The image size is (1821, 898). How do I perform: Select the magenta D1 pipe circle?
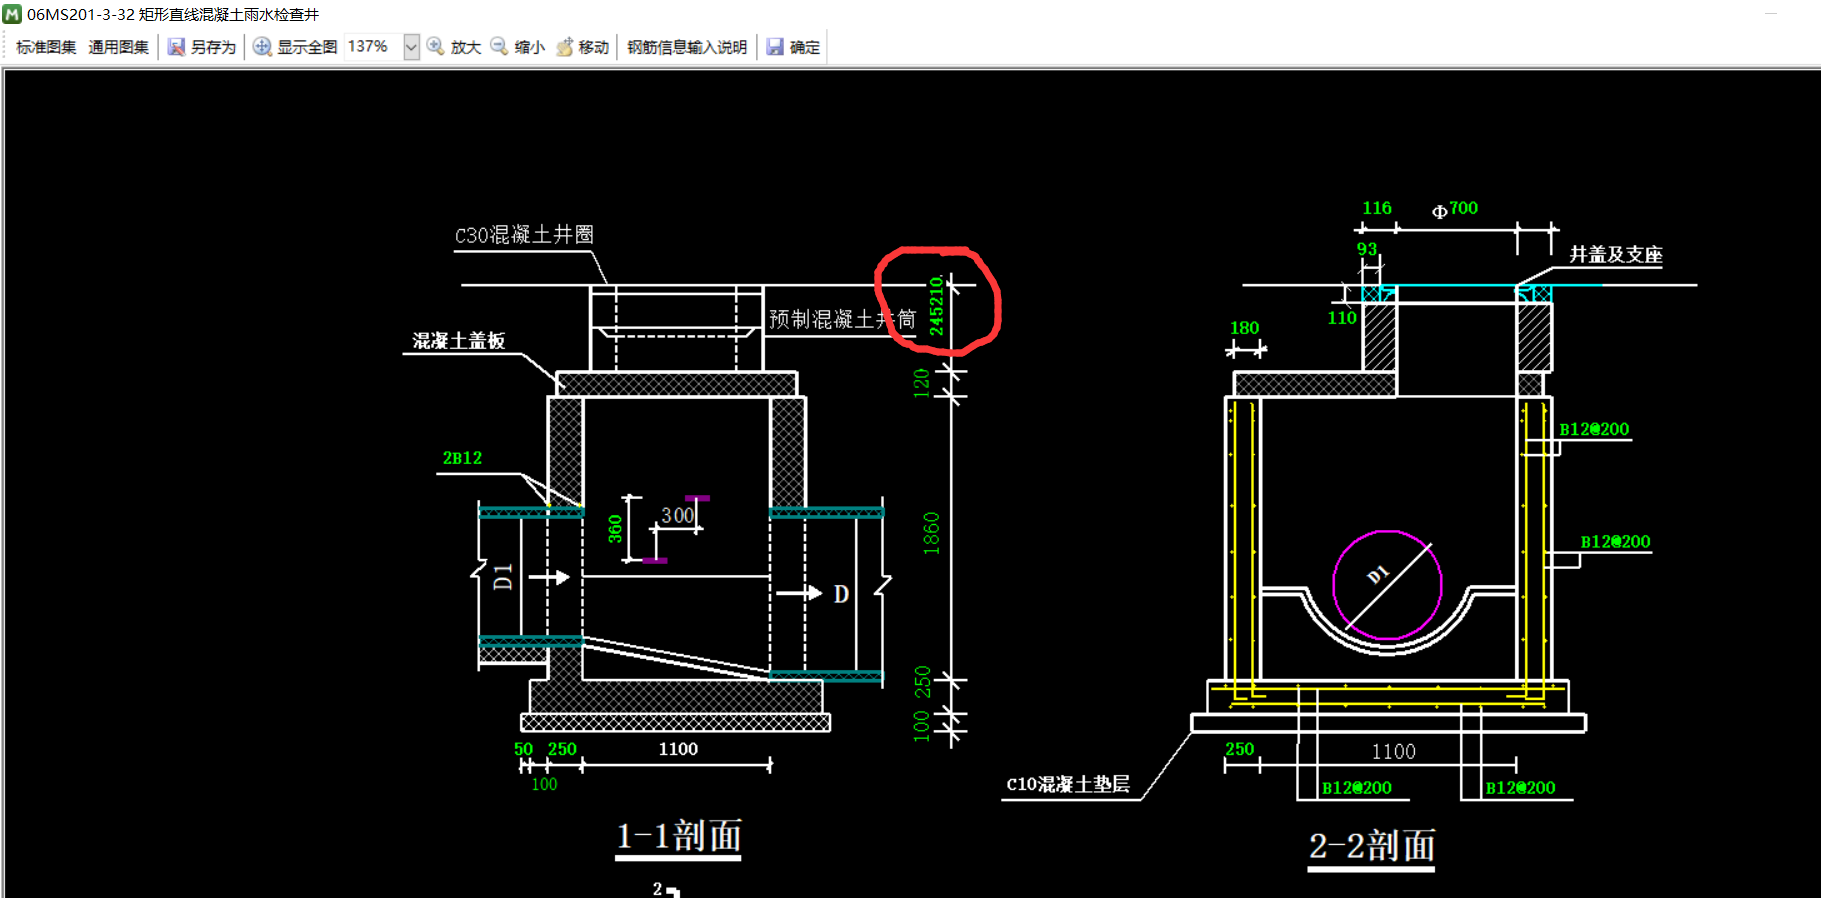coord(1388,585)
